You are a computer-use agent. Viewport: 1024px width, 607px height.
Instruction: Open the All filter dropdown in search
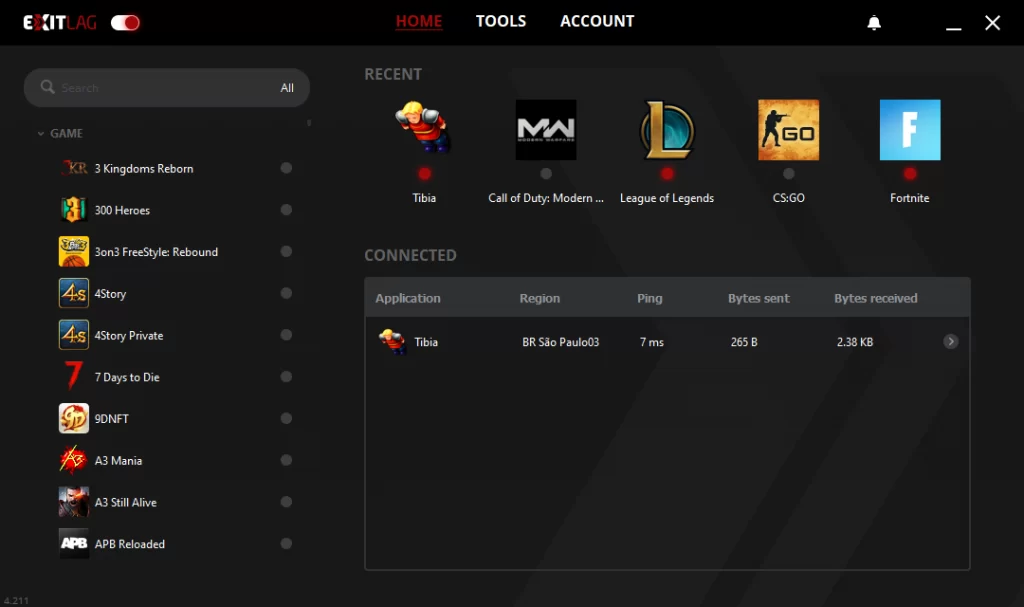click(287, 88)
